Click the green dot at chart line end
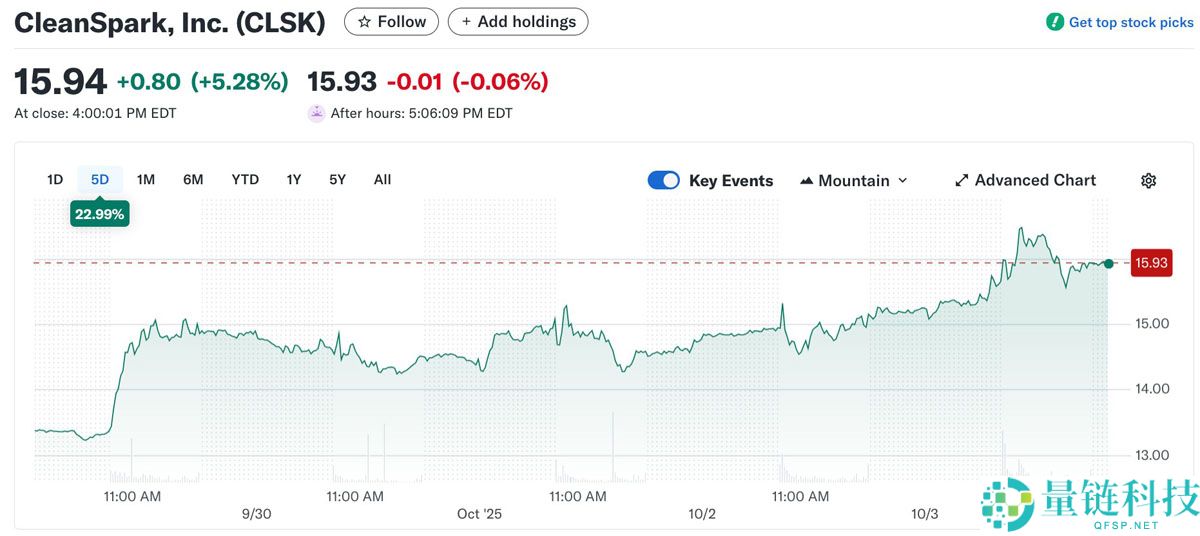The width and height of the screenshot is (1200, 536). [1108, 263]
